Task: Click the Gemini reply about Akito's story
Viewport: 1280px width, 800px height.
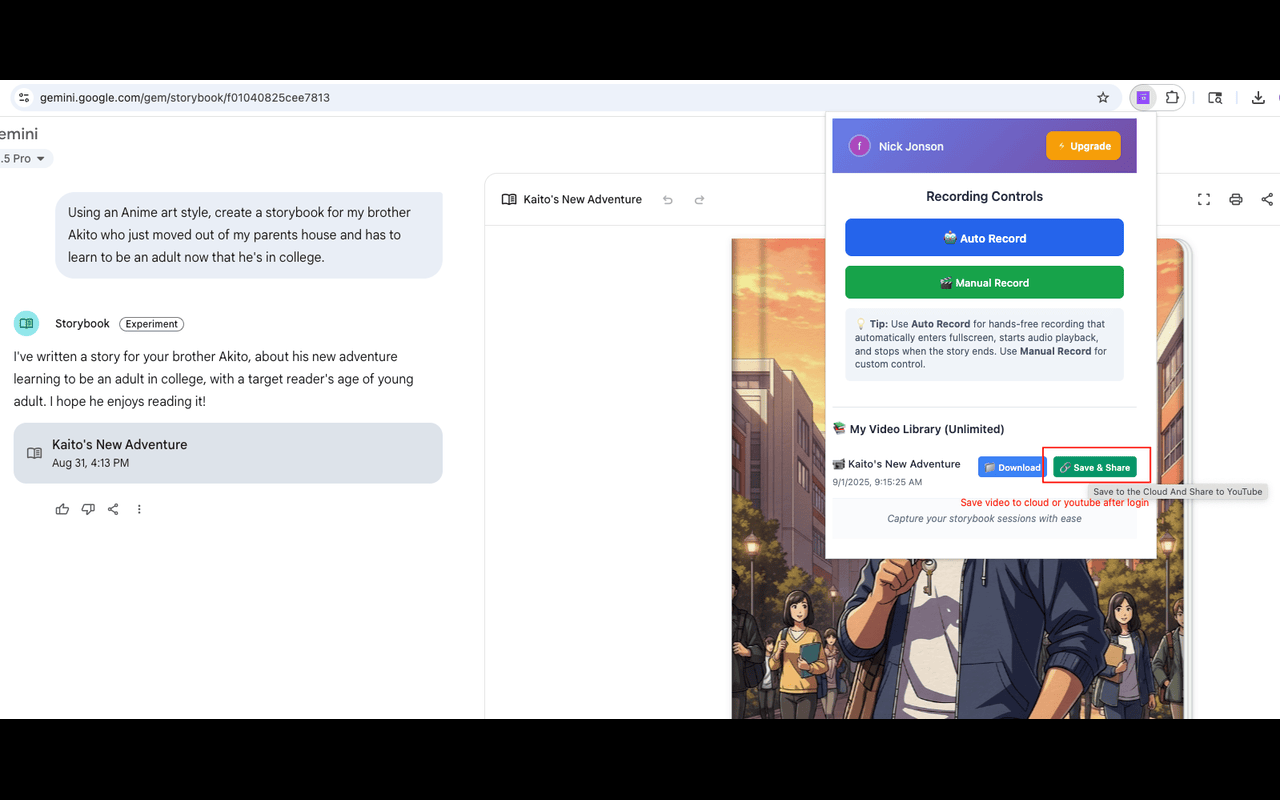Action: [213, 379]
